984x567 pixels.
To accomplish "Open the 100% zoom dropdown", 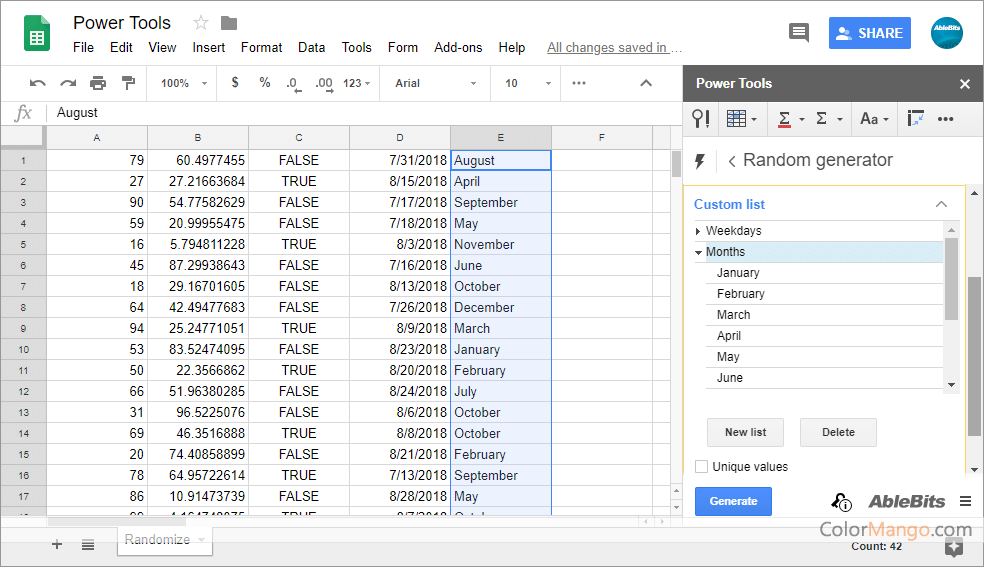I will [x=184, y=83].
